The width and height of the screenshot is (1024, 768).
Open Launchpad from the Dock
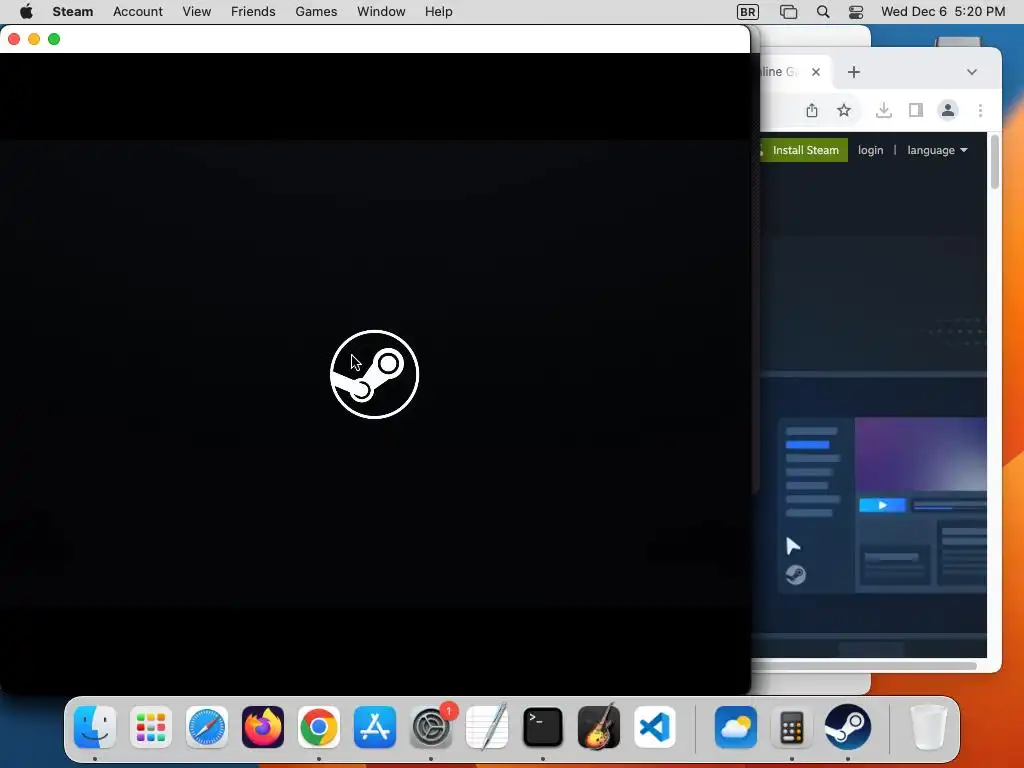(x=151, y=727)
